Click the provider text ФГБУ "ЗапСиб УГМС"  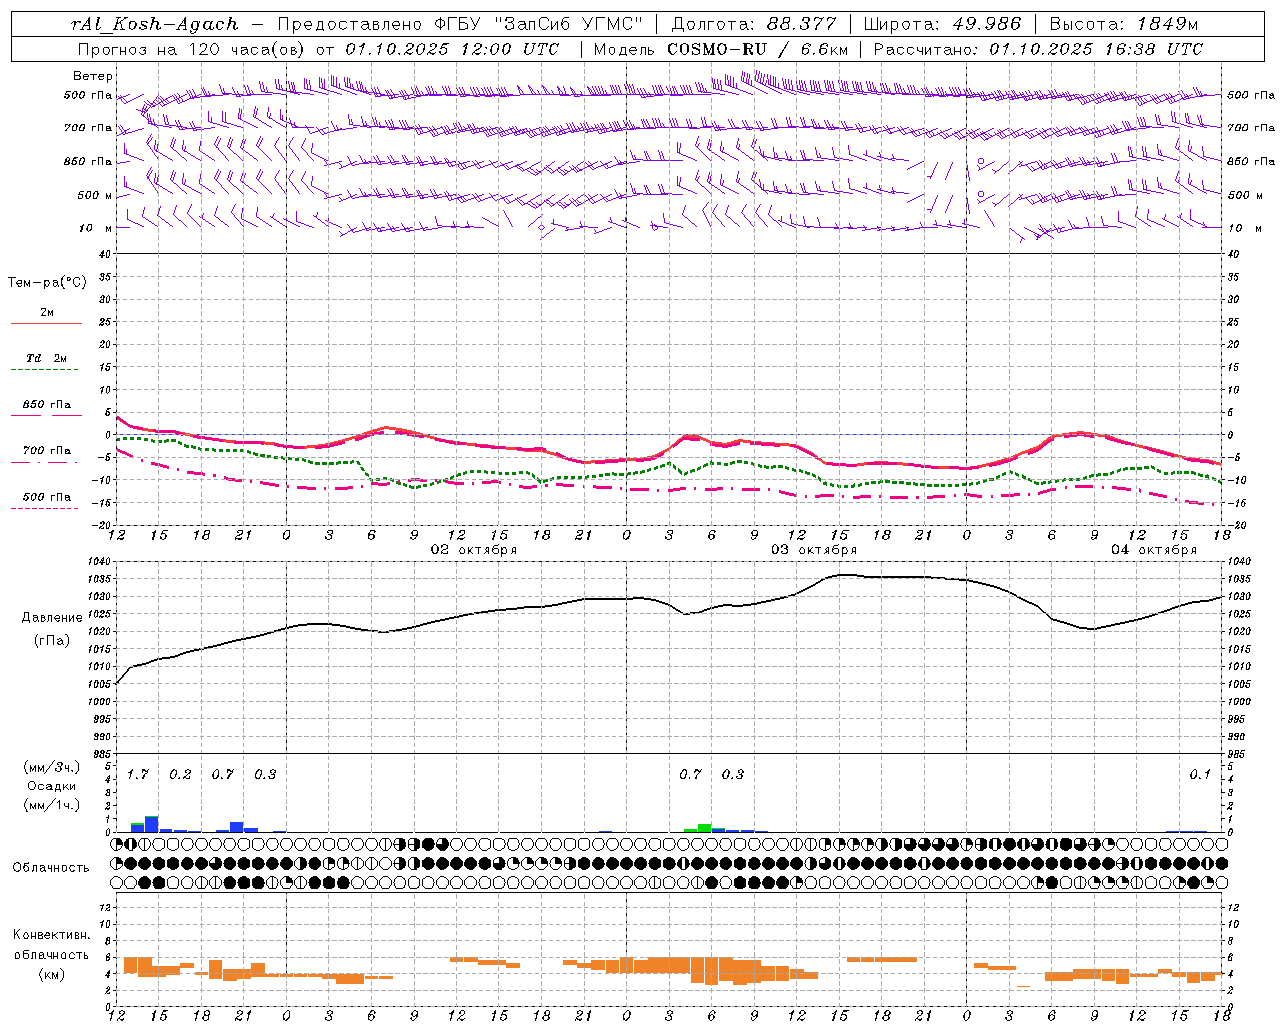(539, 24)
